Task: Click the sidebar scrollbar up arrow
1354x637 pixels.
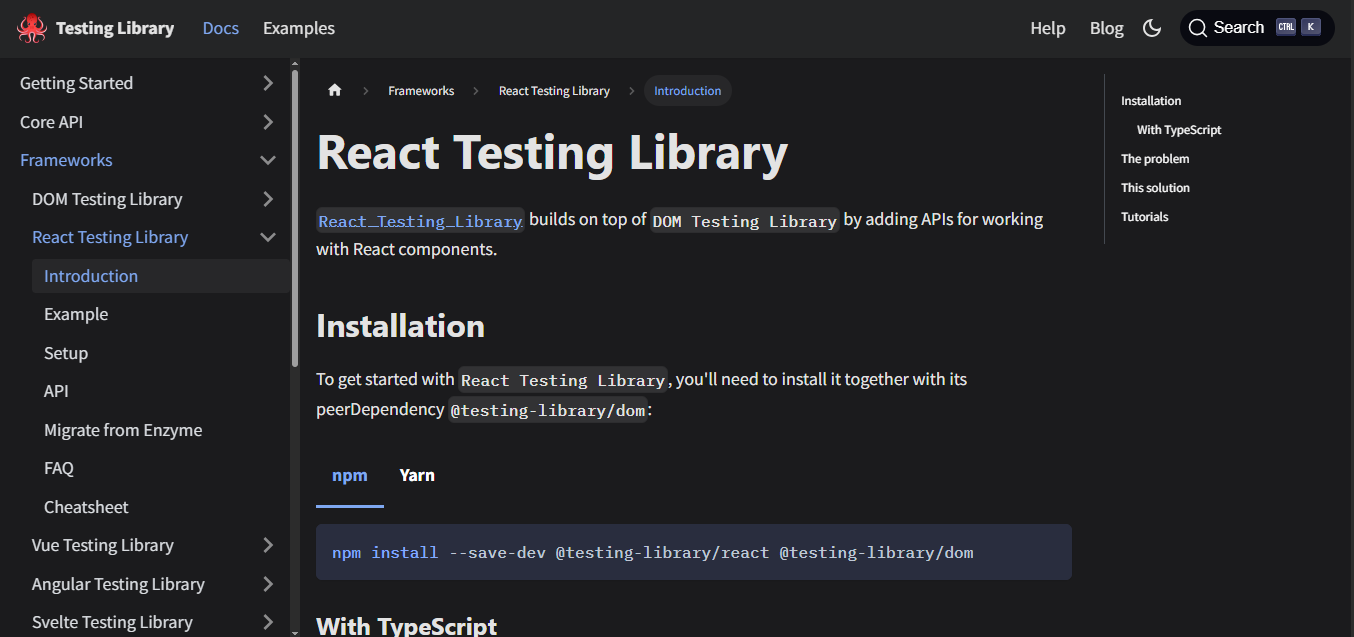Action: [x=295, y=64]
